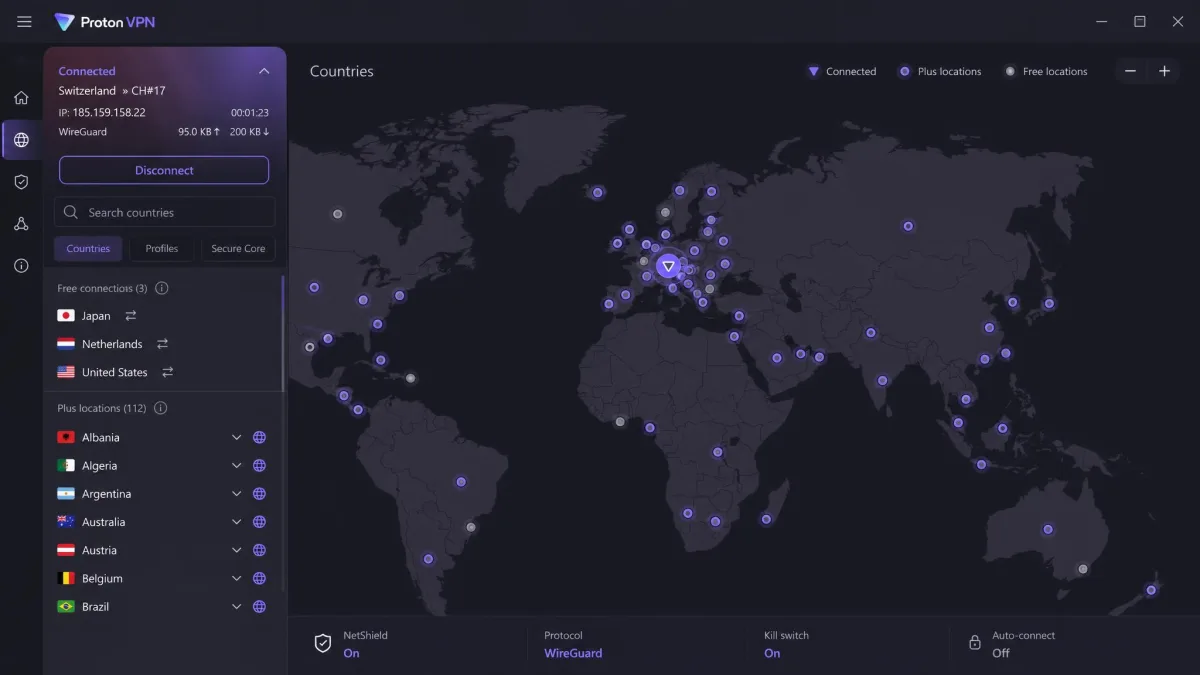Click the Switzerland » CH#17 server label
The image size is (1200, 675).
[x=112, y=91]
